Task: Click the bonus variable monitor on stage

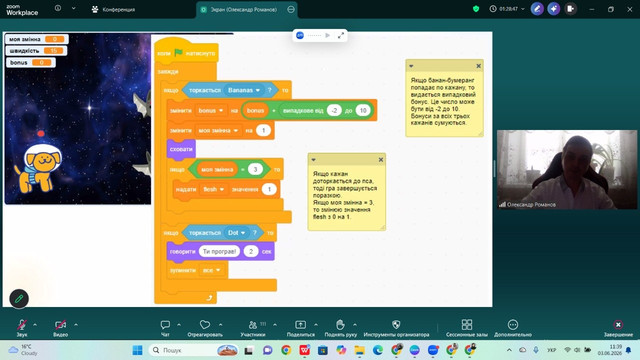Action: pyautogui.click(x=30, y=62)
